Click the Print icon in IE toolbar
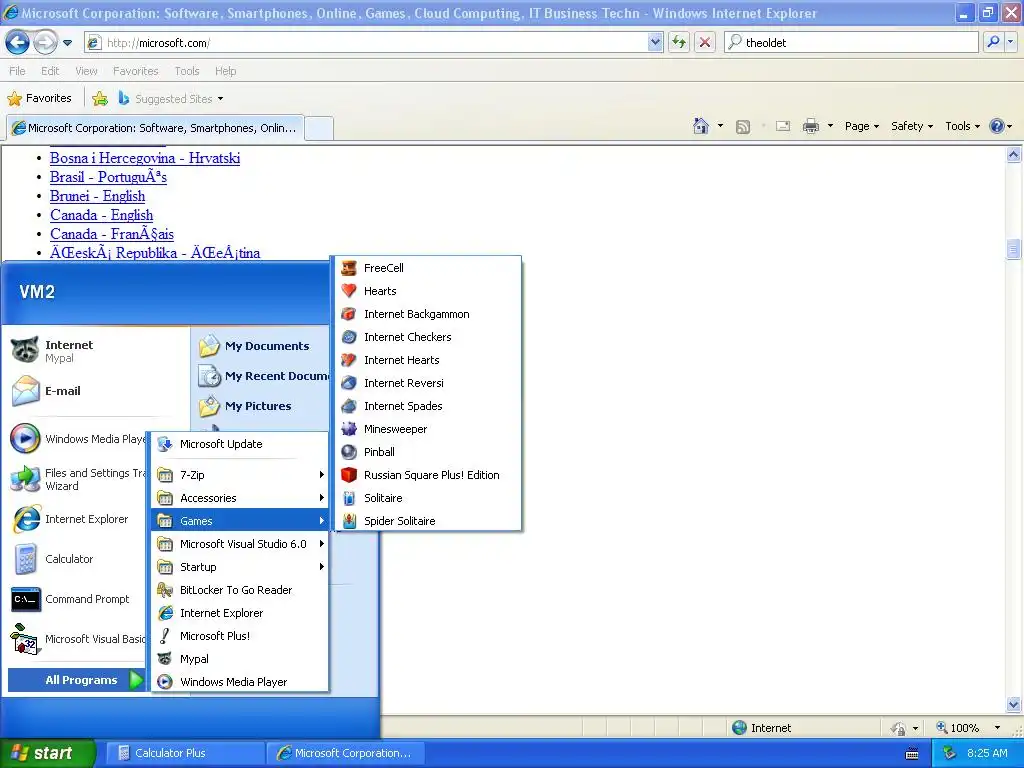This screenshot has height=768, width=1024. 810,126
